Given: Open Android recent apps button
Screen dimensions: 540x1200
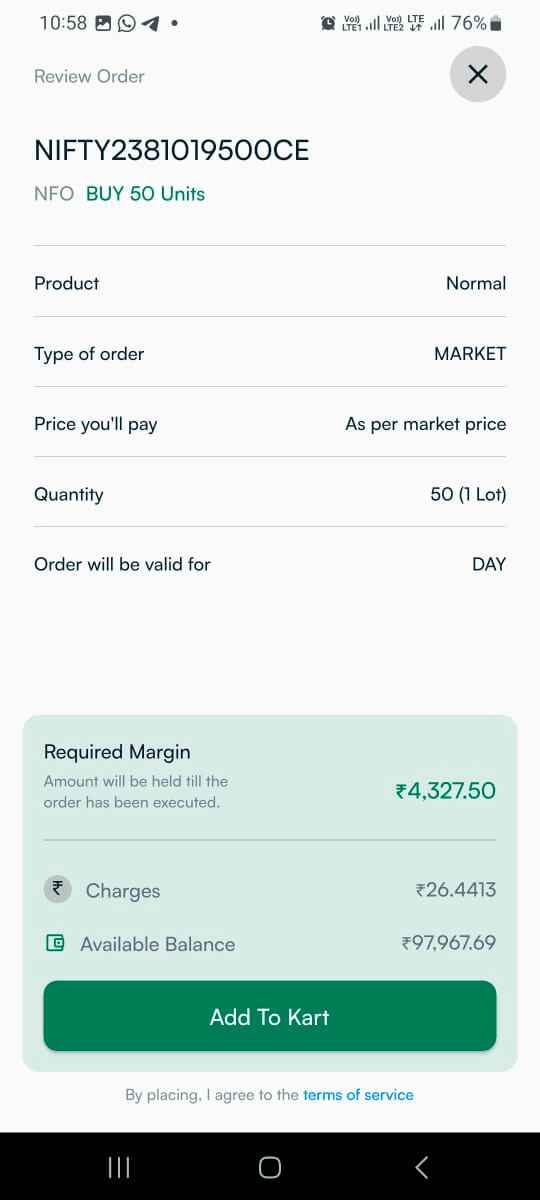Looking at the screenshot, I should [118, 1167].
